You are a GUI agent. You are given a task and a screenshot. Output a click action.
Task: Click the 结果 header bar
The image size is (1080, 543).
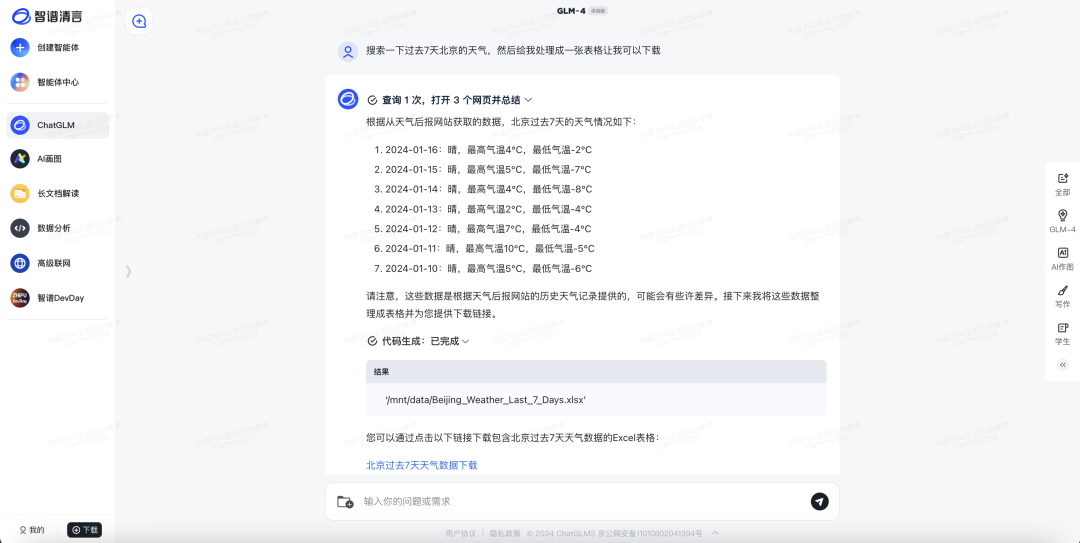pyautogui.click(x=596, y=371)
